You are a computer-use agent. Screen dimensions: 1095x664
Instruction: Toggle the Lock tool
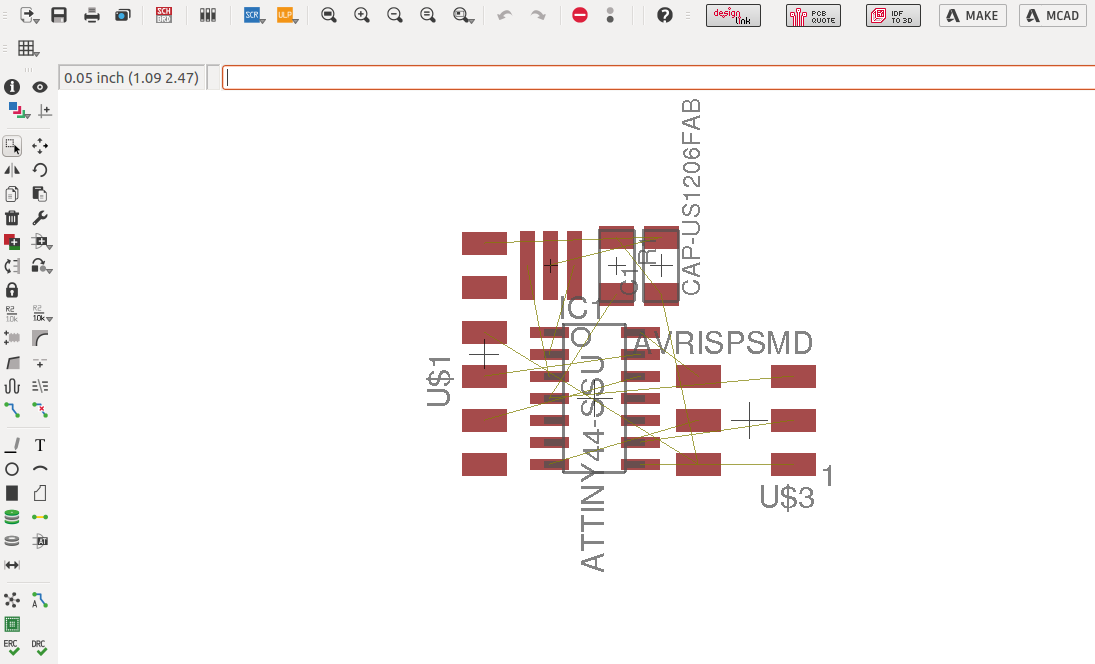pyautogui.click(x=12, y=290)
